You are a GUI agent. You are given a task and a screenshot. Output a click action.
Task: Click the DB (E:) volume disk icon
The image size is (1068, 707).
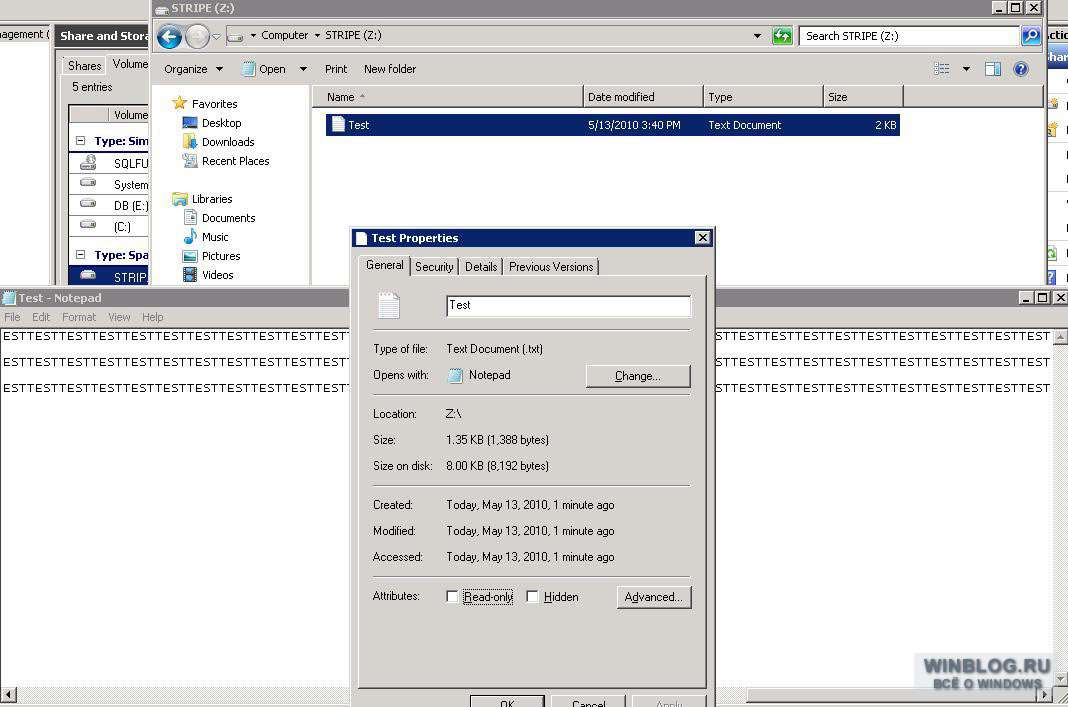88,203
